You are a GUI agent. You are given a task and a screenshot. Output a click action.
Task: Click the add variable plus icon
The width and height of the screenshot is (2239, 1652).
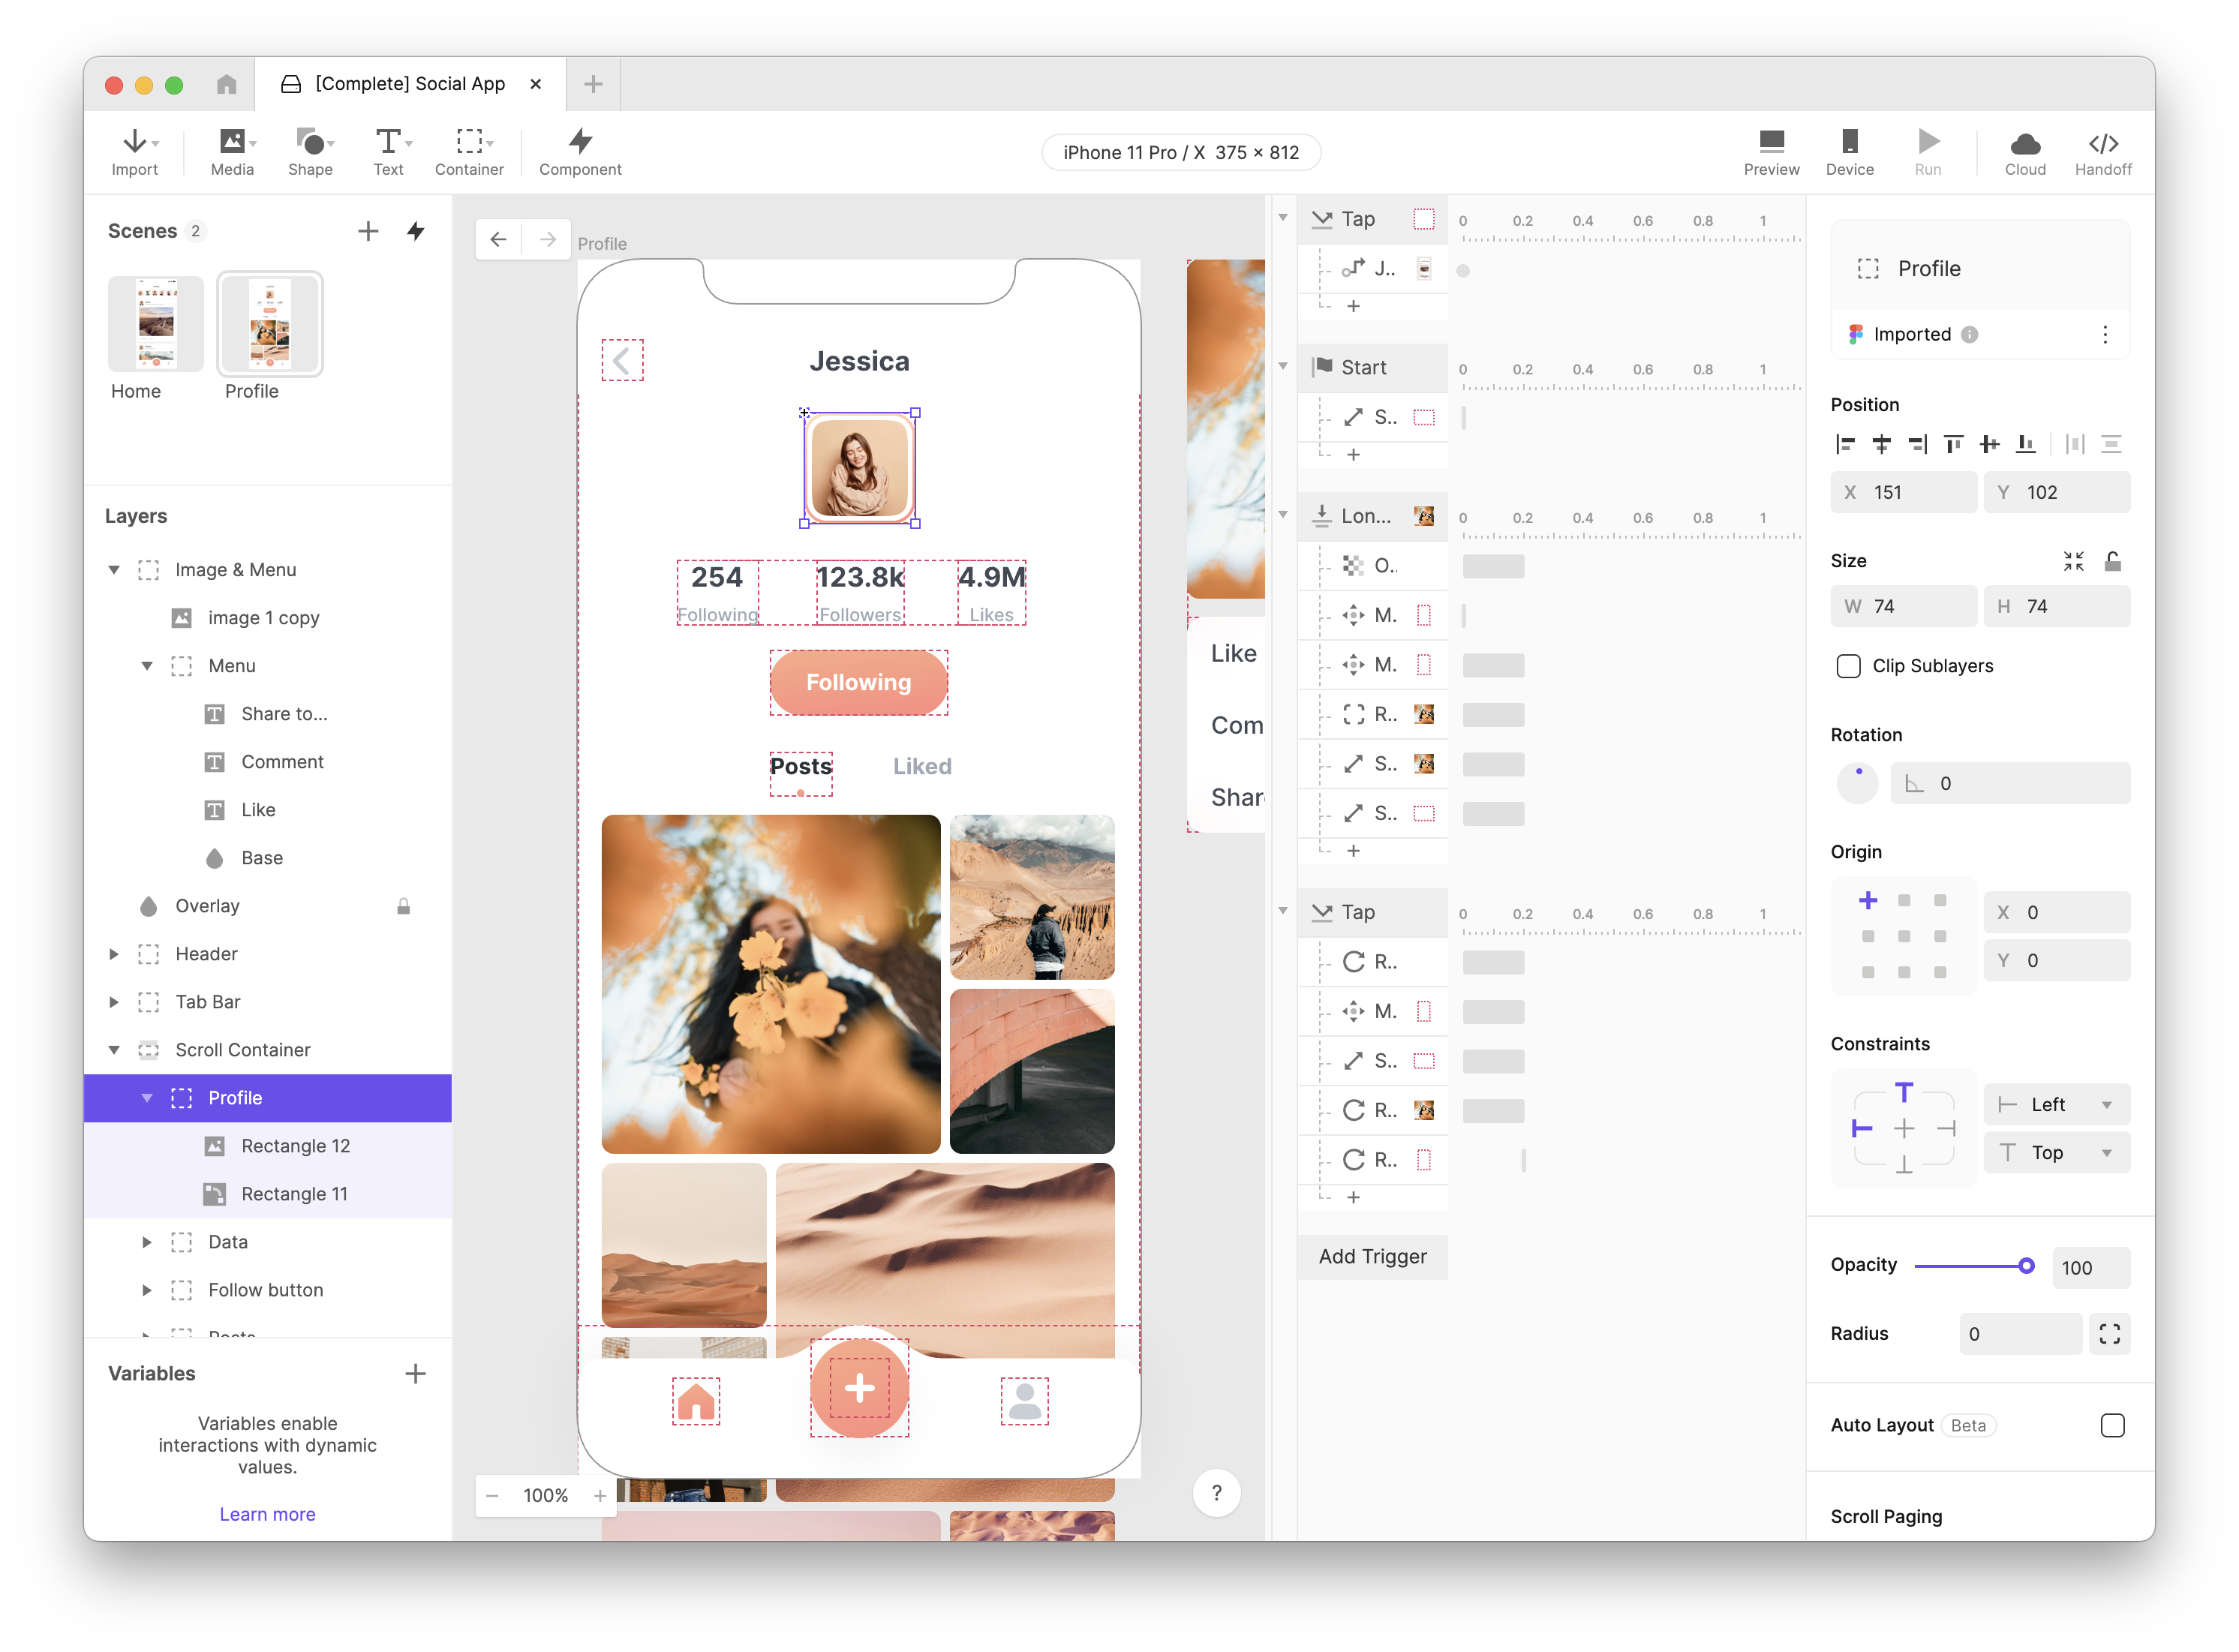(415, 1373)
